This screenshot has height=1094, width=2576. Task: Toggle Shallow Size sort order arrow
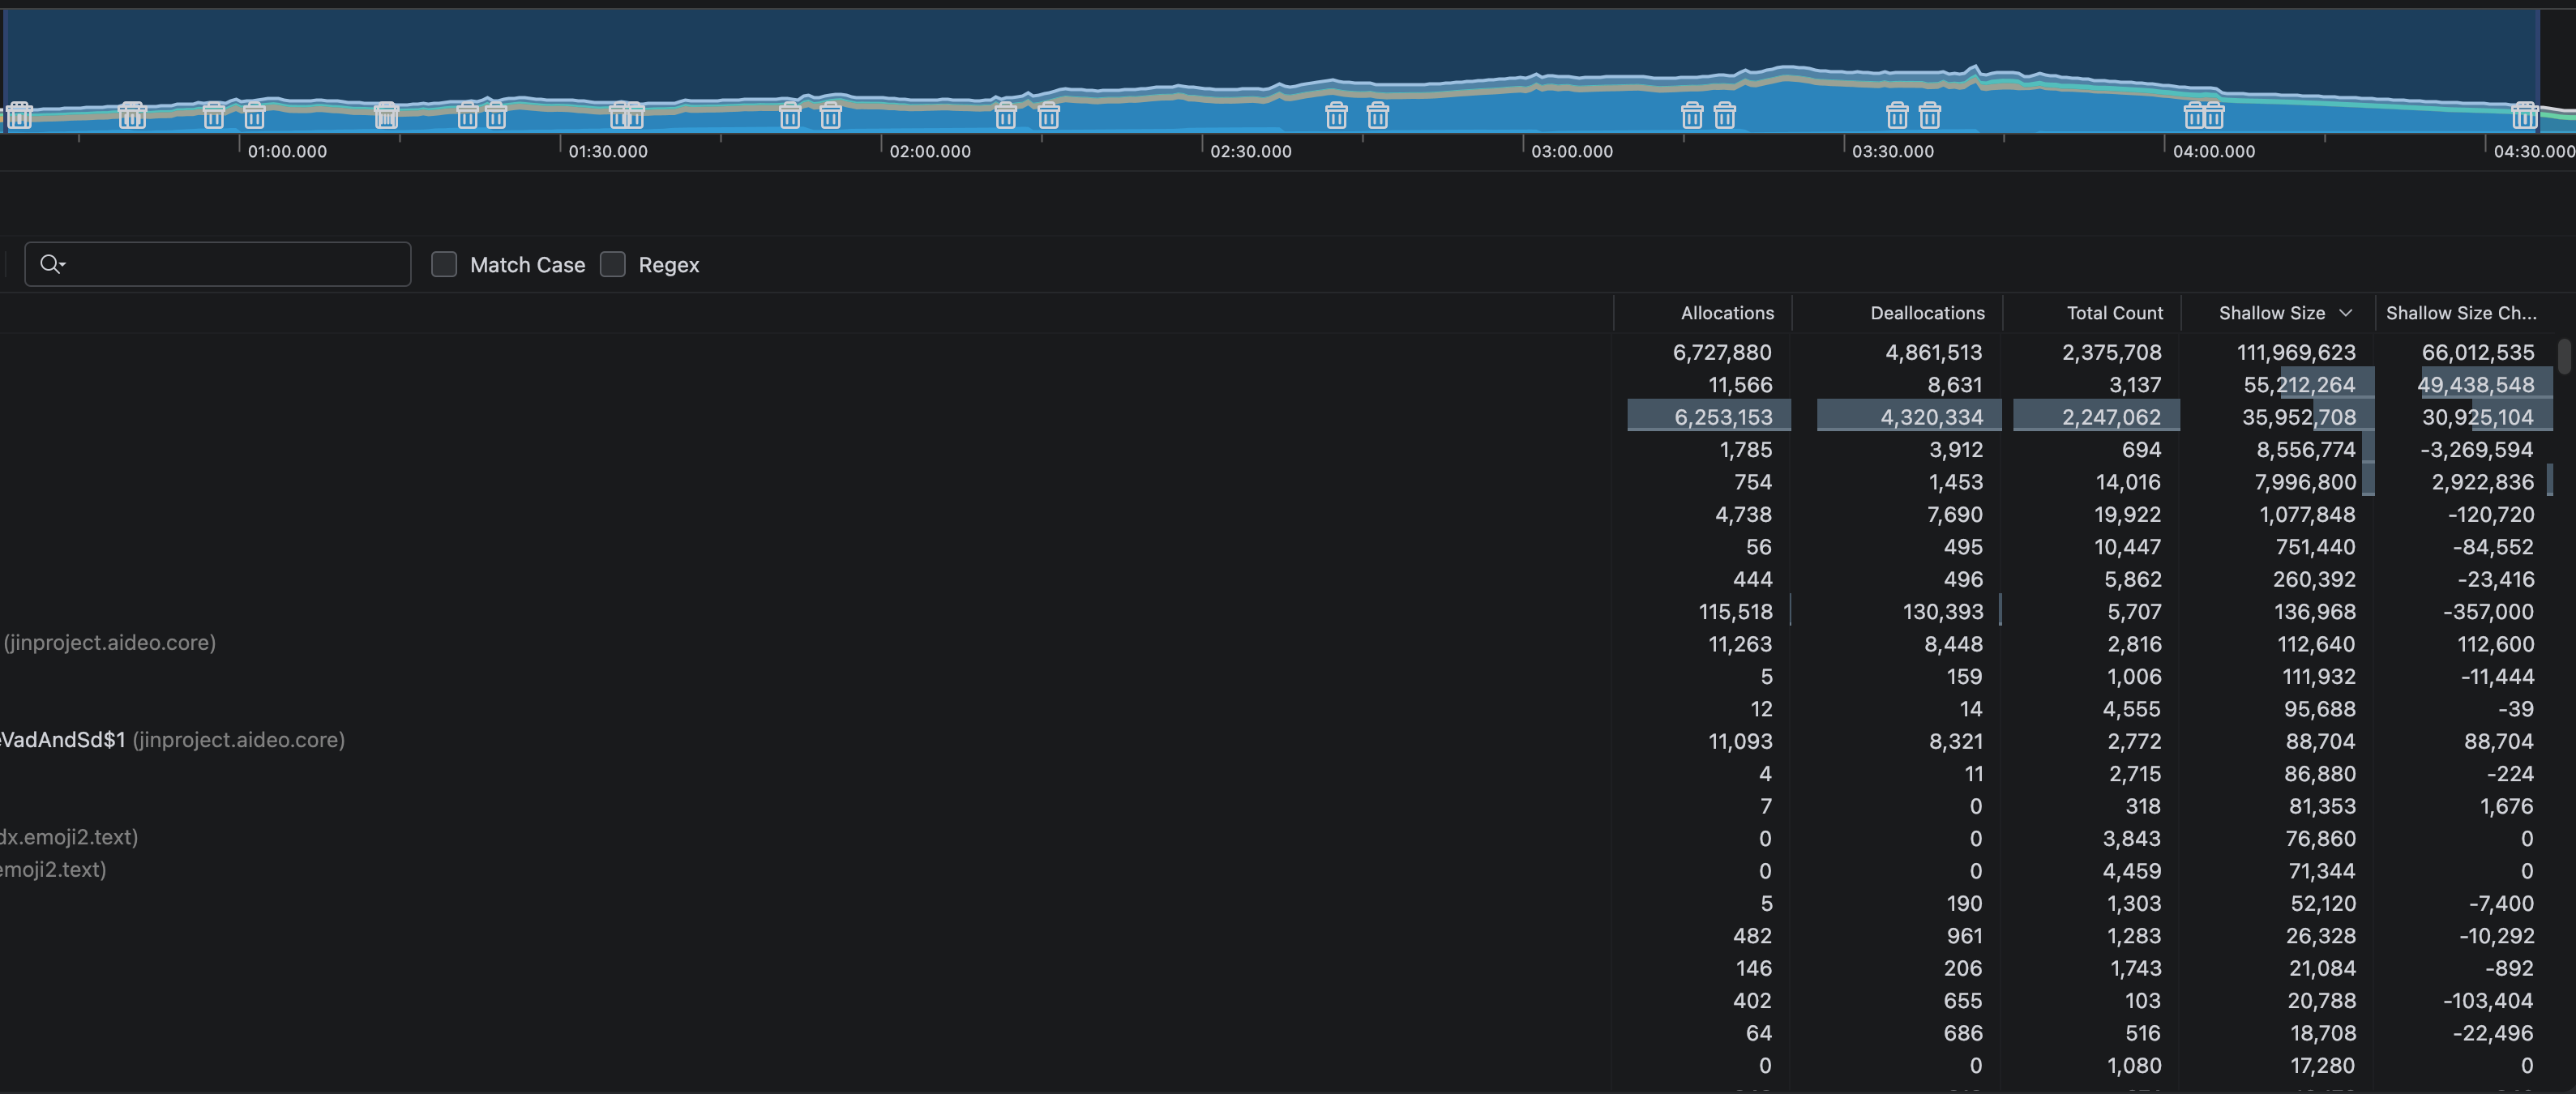(x=2345, y=313)
